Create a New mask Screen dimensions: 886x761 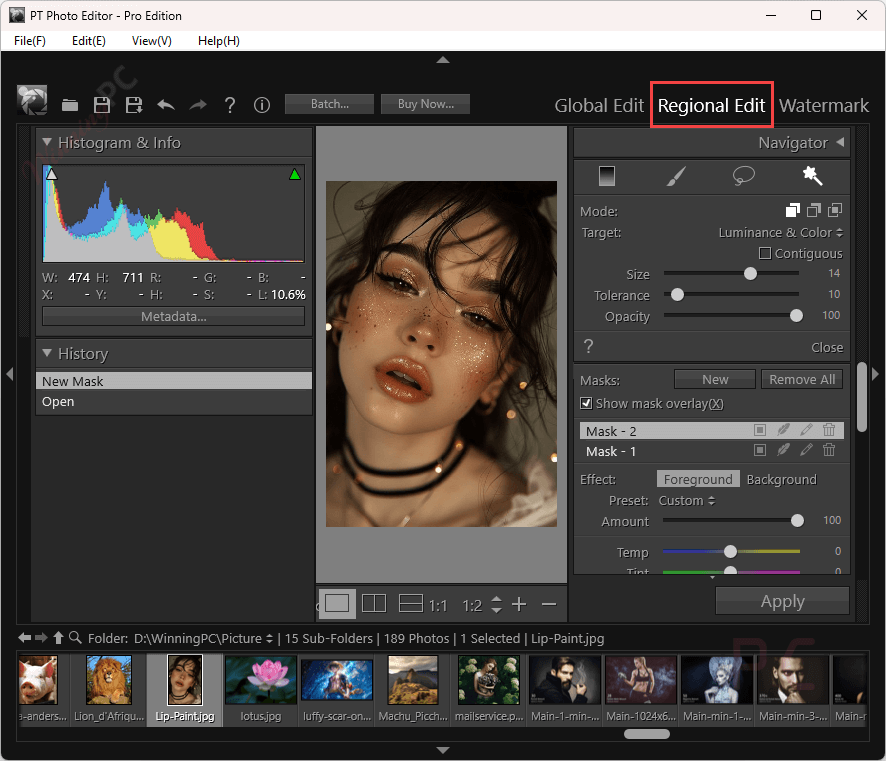(x=715, y=380)
